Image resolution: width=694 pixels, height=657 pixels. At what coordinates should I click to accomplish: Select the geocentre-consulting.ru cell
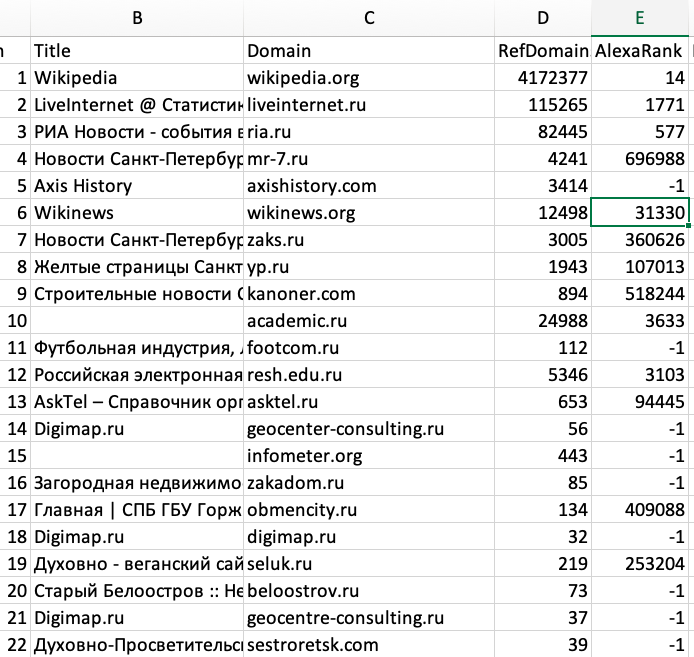click(x=369, y=618)
